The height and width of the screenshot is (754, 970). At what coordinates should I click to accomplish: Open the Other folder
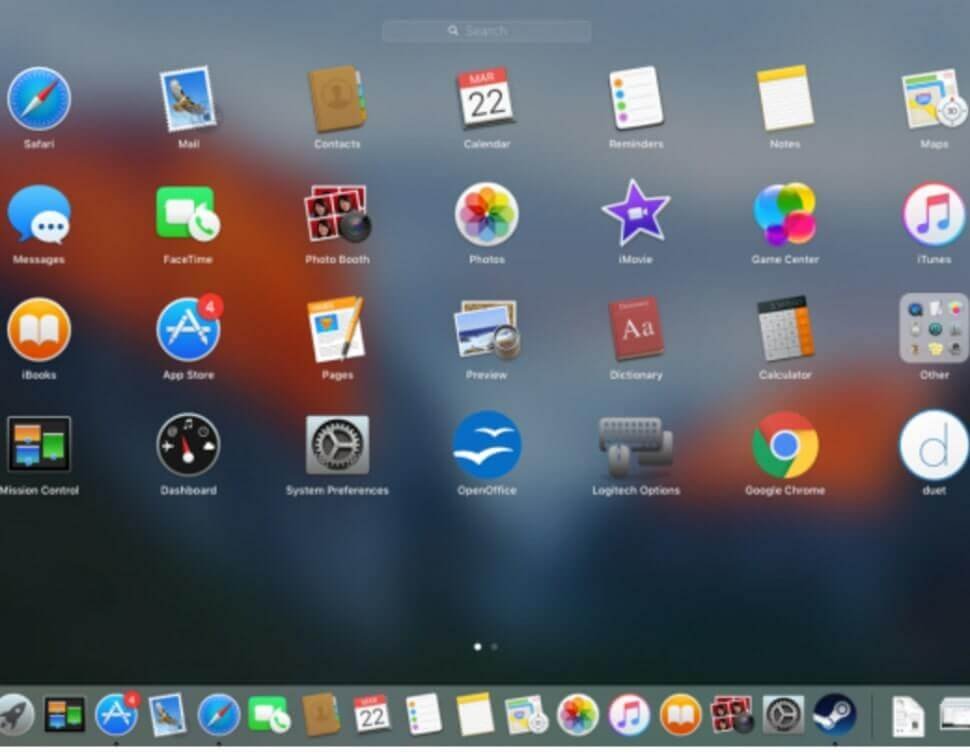click(934, 328)
